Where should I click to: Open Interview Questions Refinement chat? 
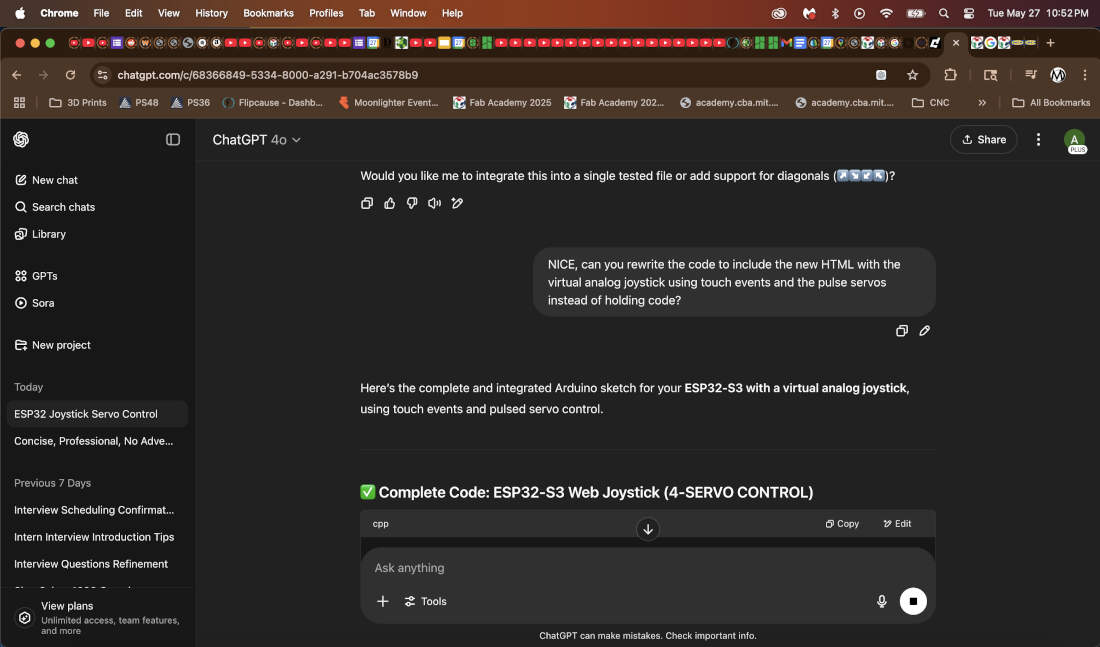[x=98, y=563]
